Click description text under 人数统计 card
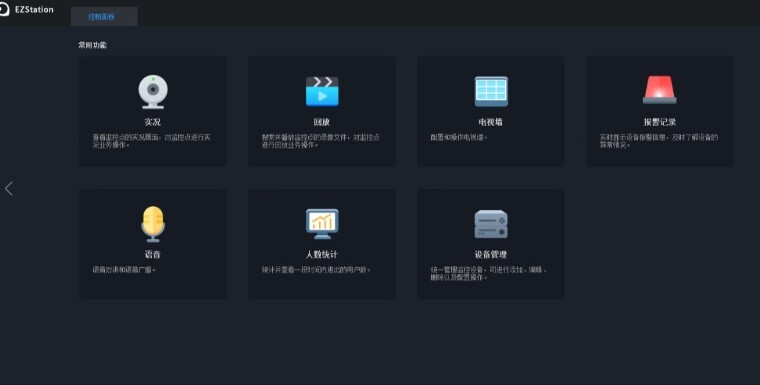Viewport: 760px width, 385px height. tap(316, 270)
